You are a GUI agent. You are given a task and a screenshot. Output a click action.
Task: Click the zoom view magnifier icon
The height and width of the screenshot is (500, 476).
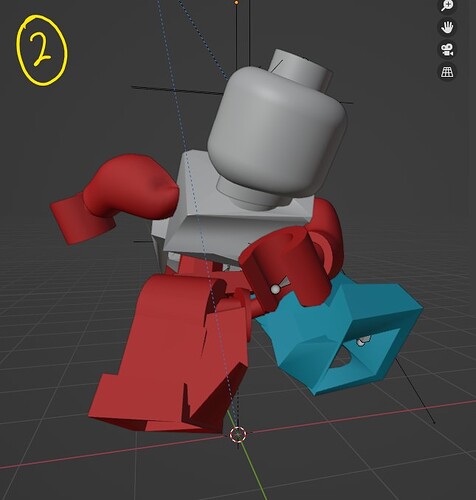pos(447,6)
